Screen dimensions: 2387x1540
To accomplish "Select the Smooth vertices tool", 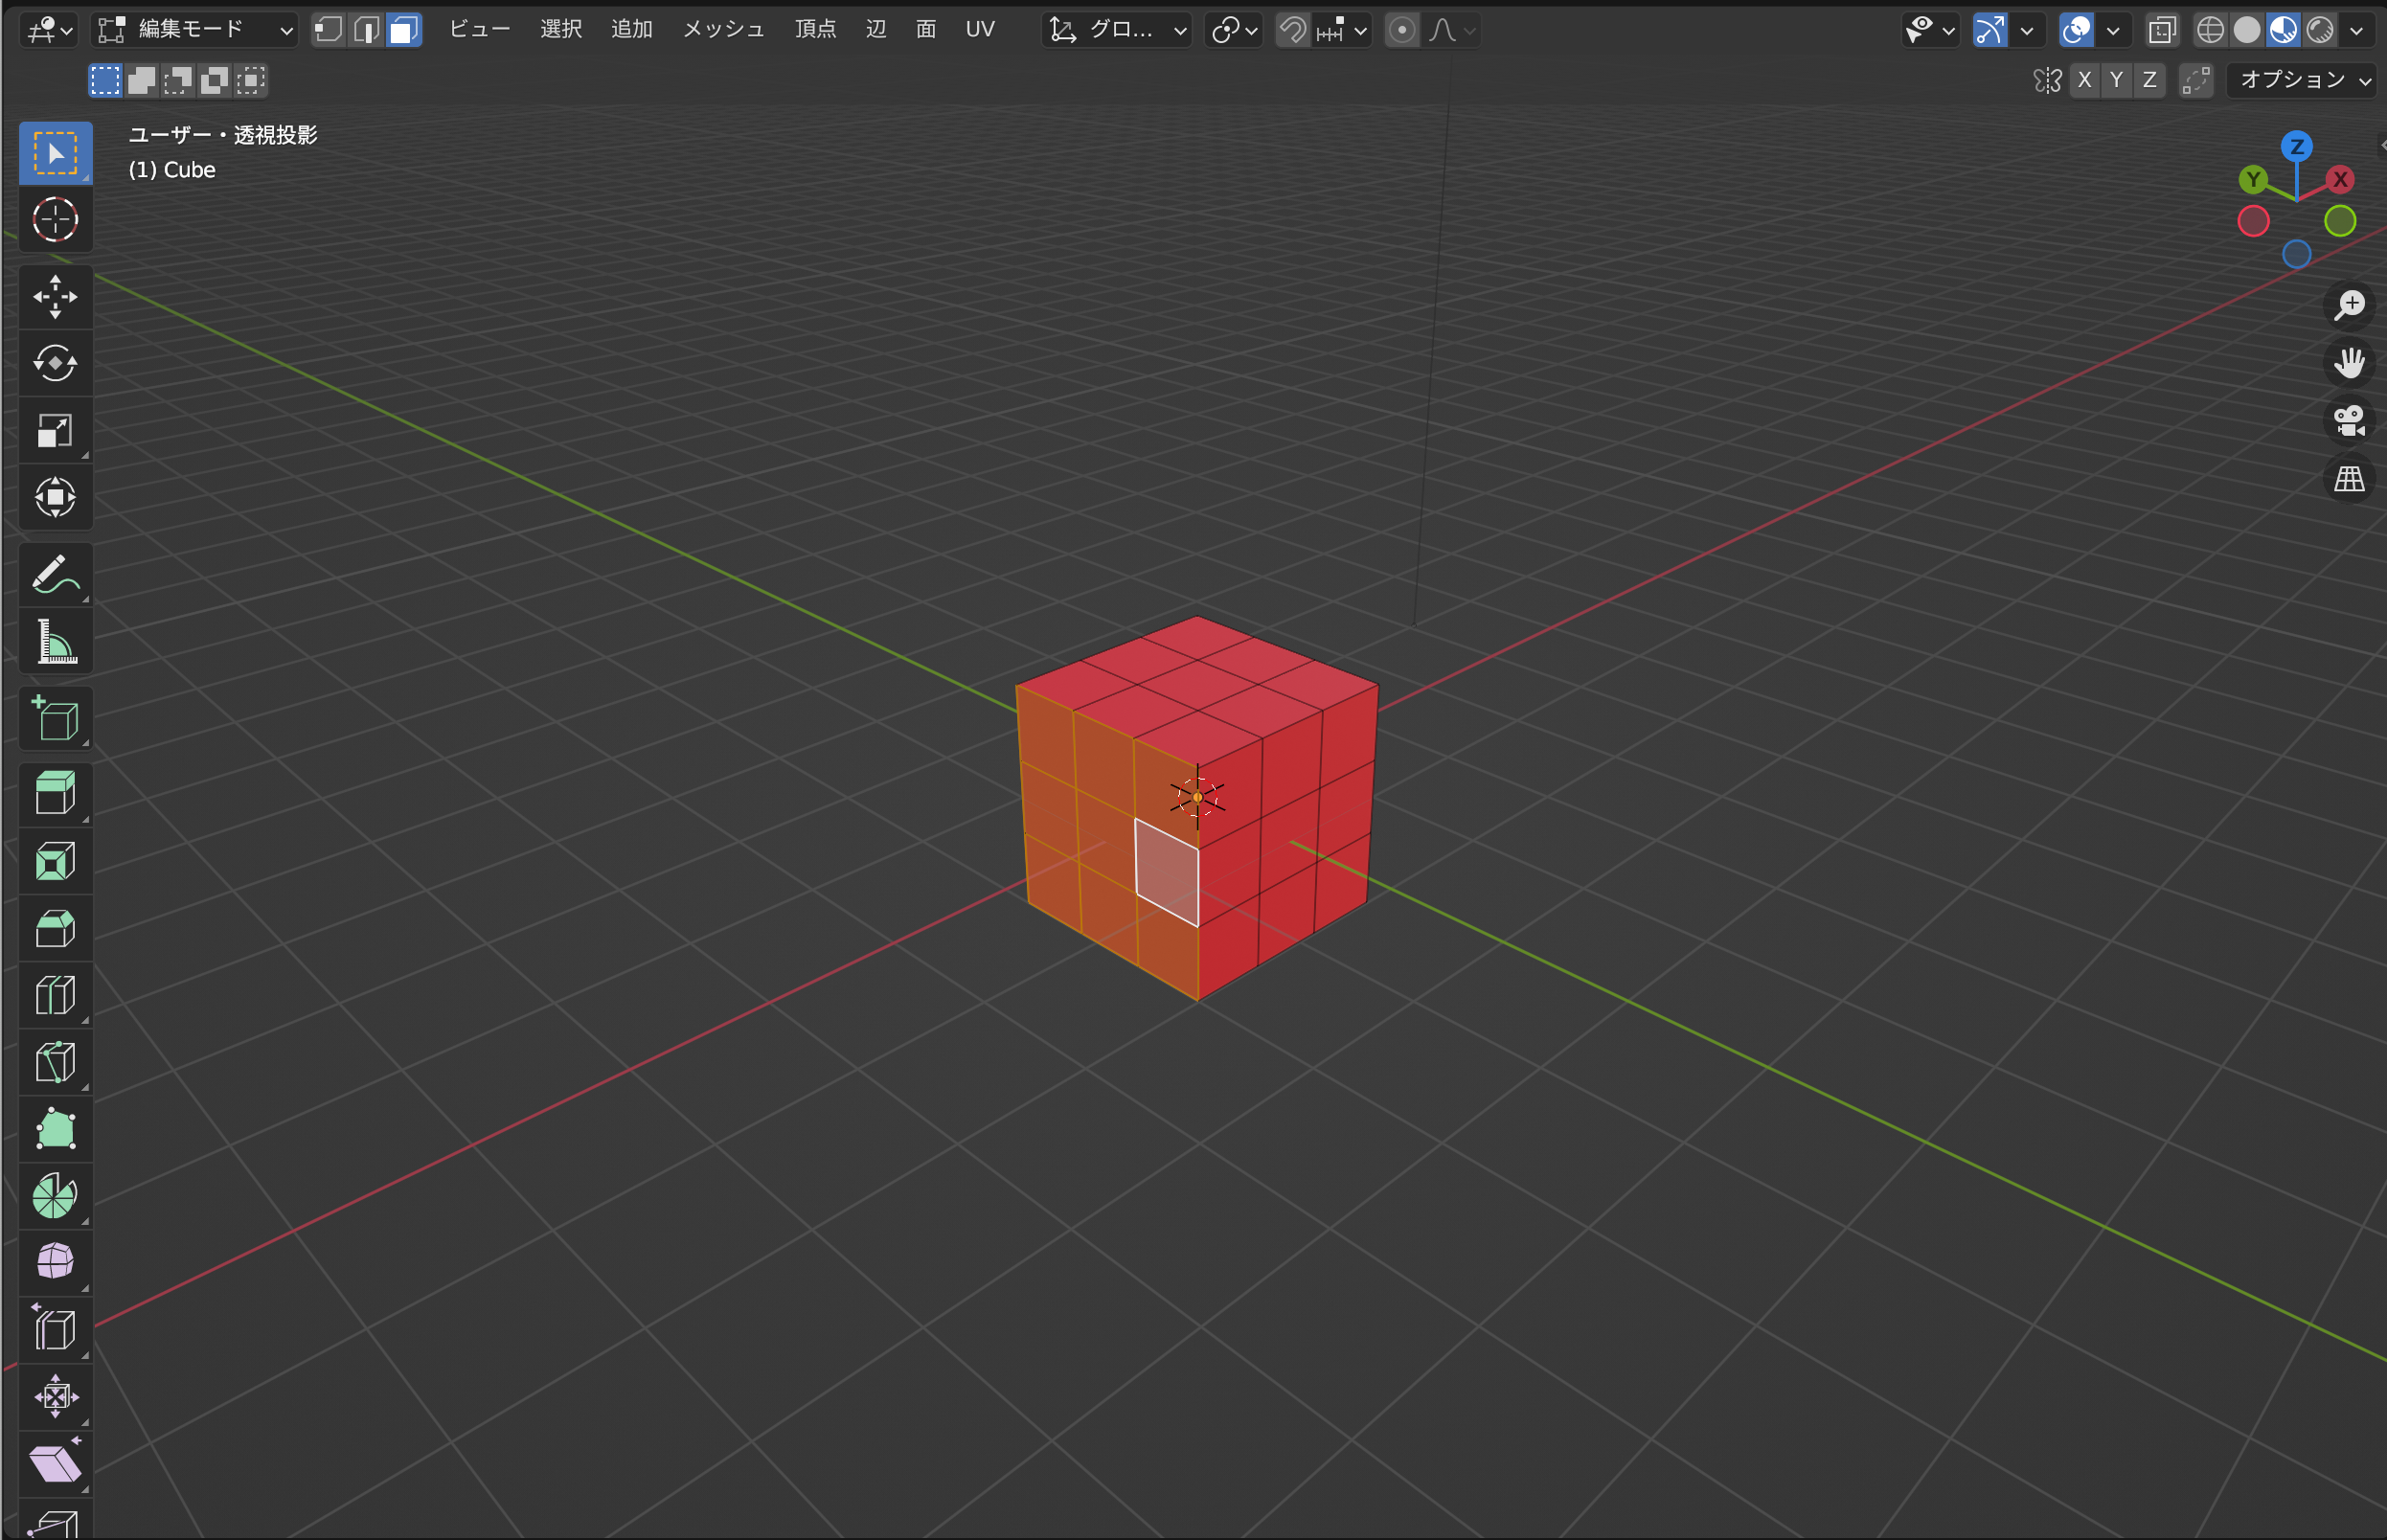I will pyautogui.click(x=55, y=1262).
